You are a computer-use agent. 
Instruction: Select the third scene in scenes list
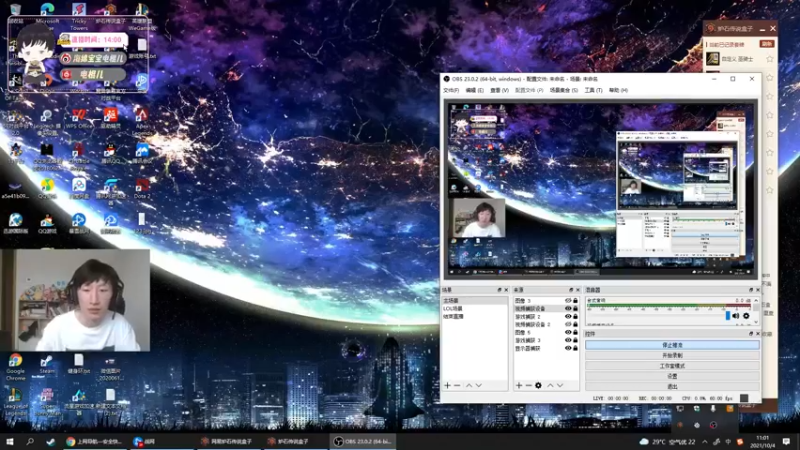coord(474,316)
